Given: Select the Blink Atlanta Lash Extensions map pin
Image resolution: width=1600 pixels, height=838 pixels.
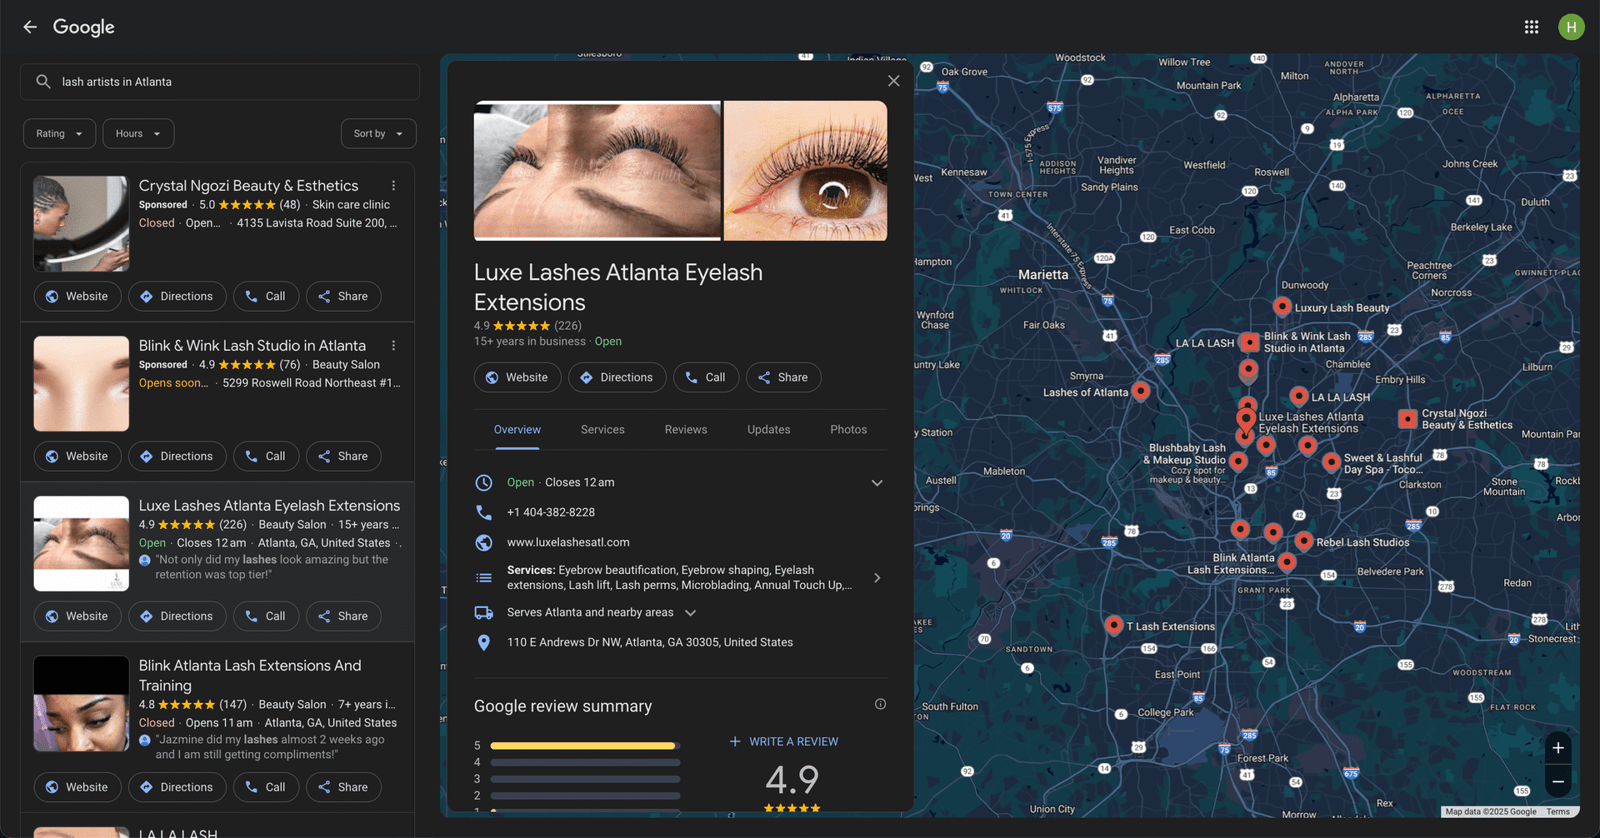Looking at the screenshot, I should pos(1287,561).
